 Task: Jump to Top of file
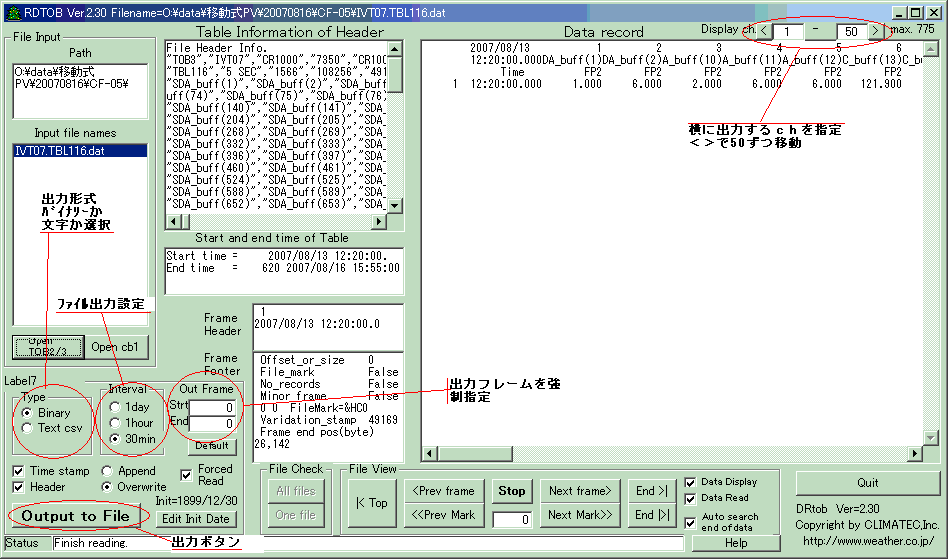[x=372, y=503]
